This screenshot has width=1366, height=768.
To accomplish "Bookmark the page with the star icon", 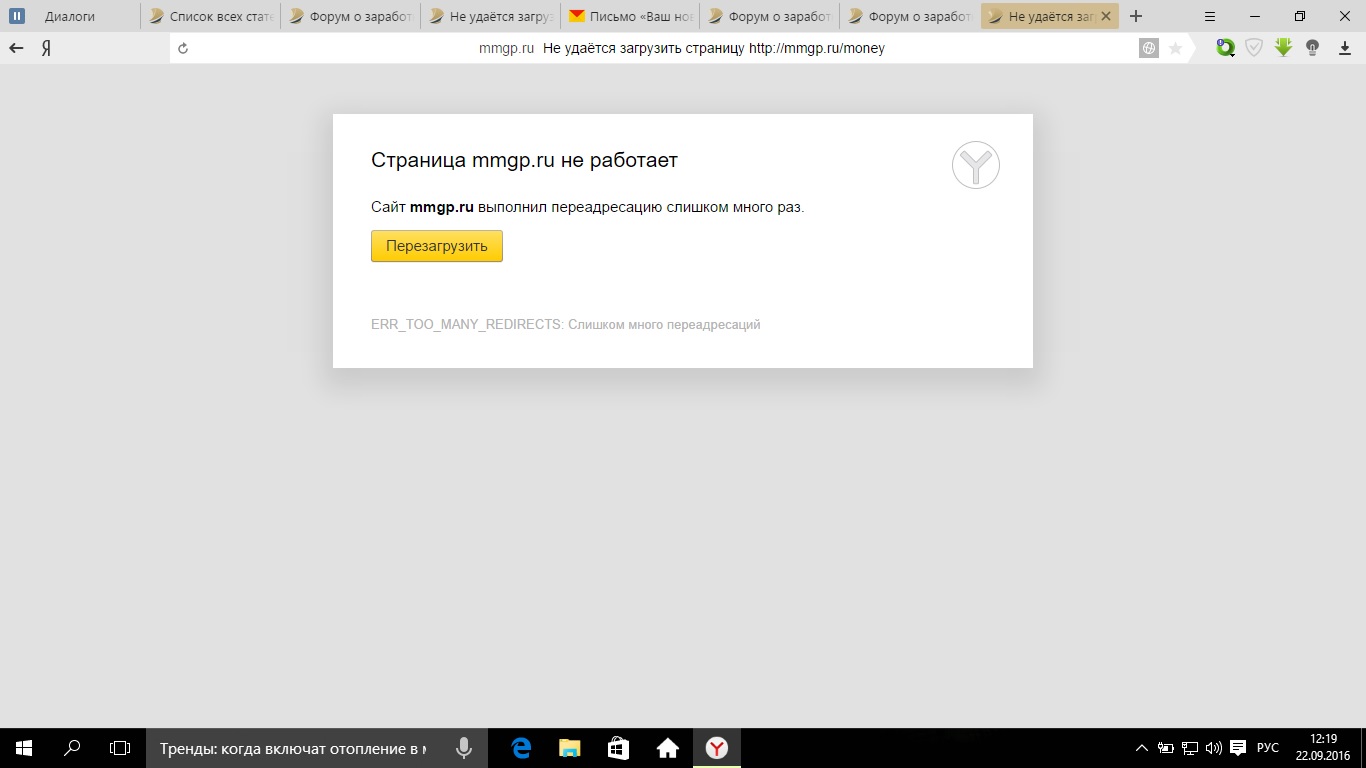I will point(1176,48).
